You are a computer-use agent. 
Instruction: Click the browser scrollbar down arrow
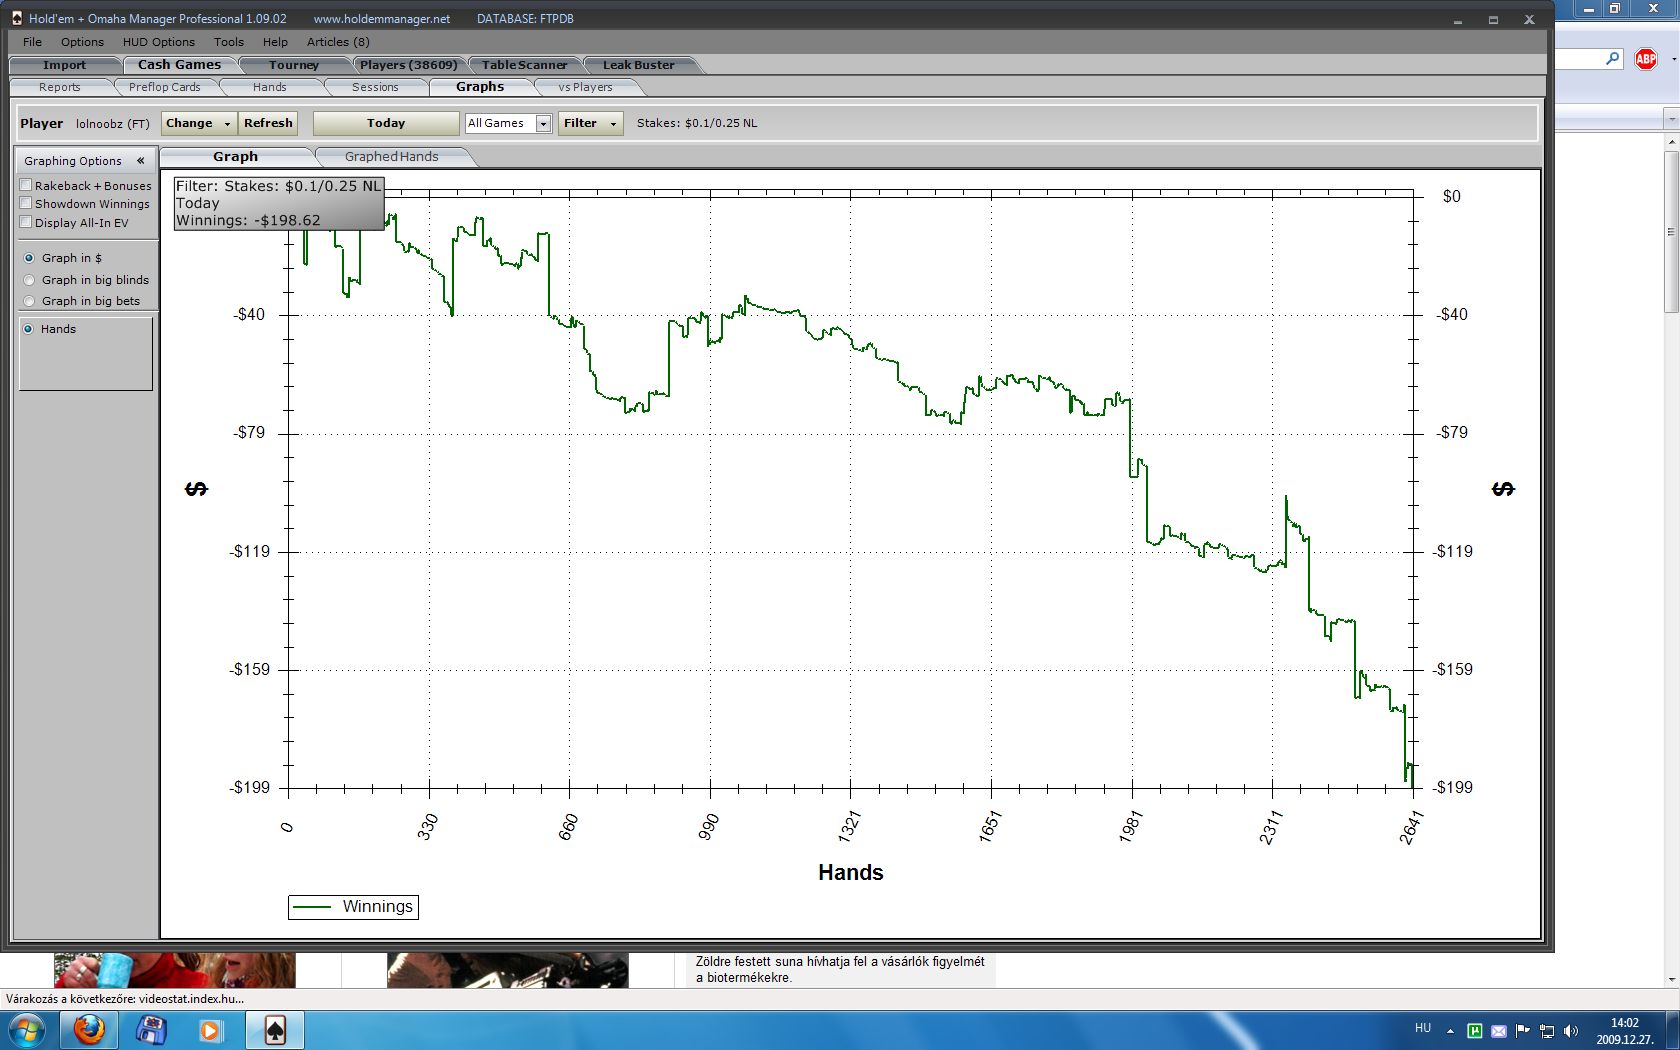[x=1671, y=980]
